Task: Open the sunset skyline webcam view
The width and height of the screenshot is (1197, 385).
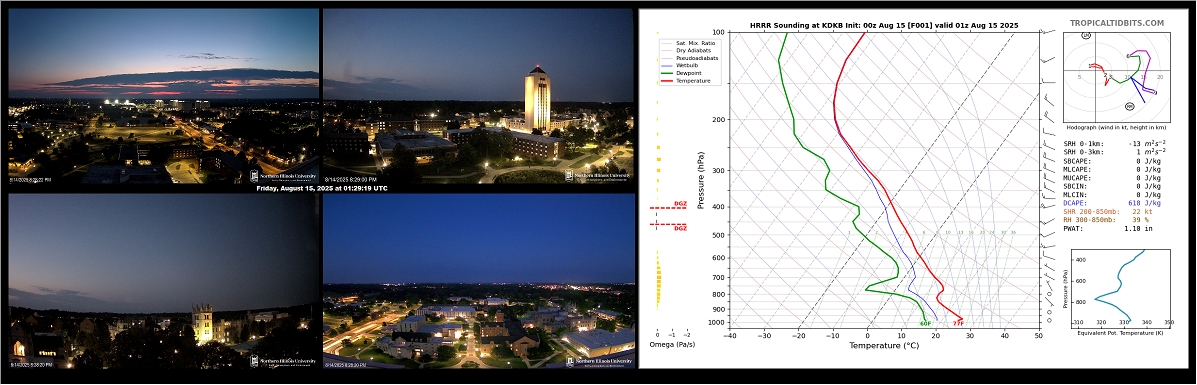Action: tap(163, 96)
